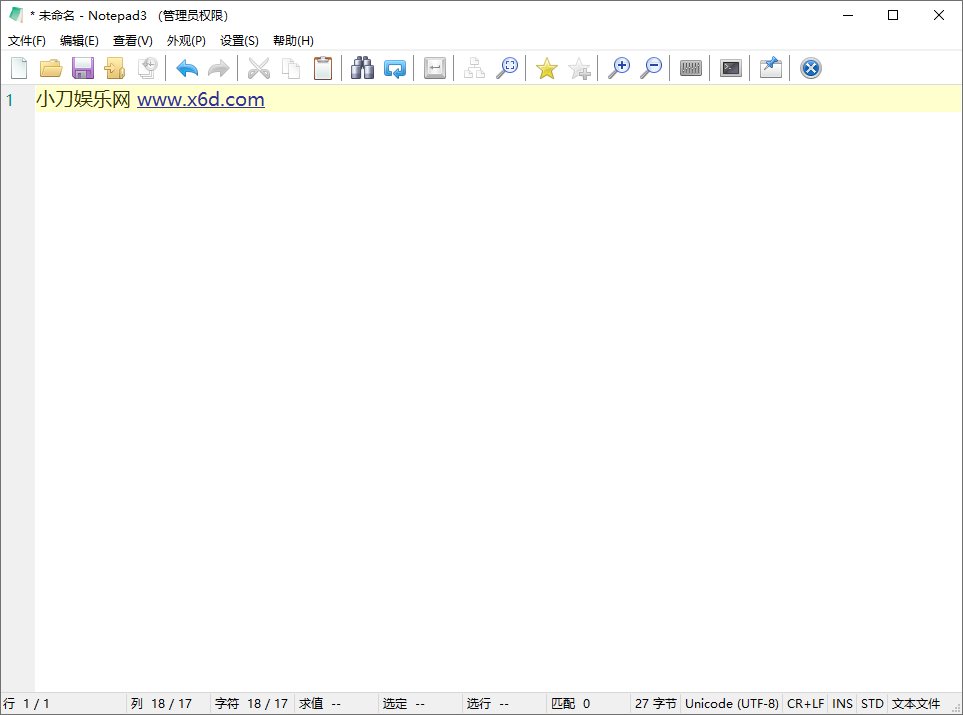
Task: Add to favorites with the yellow star icon
Action: click(x=546, y=68)
